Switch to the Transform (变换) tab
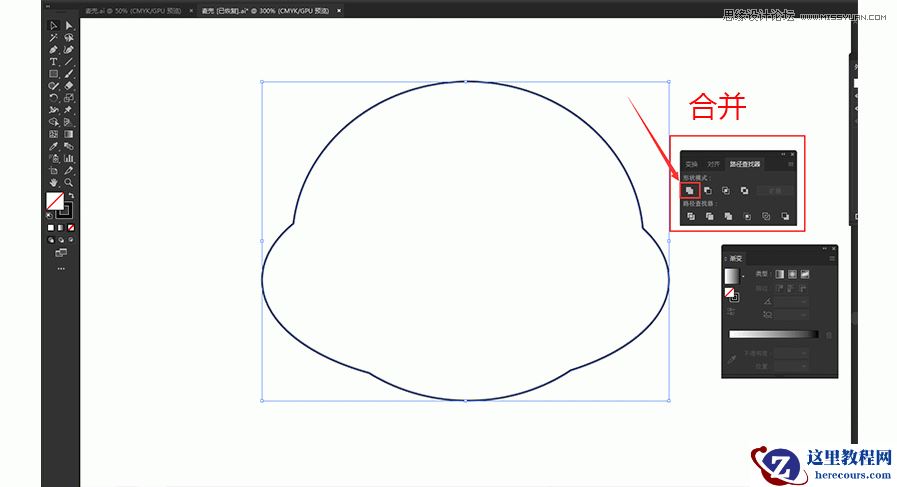 click(x=692, y=164)
